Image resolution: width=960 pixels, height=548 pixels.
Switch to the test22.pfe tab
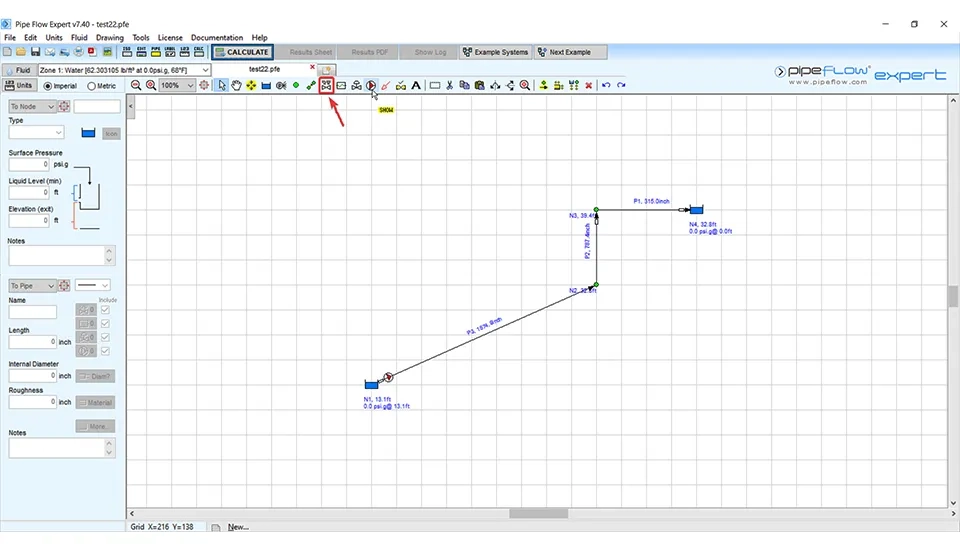tap(267, 69)
